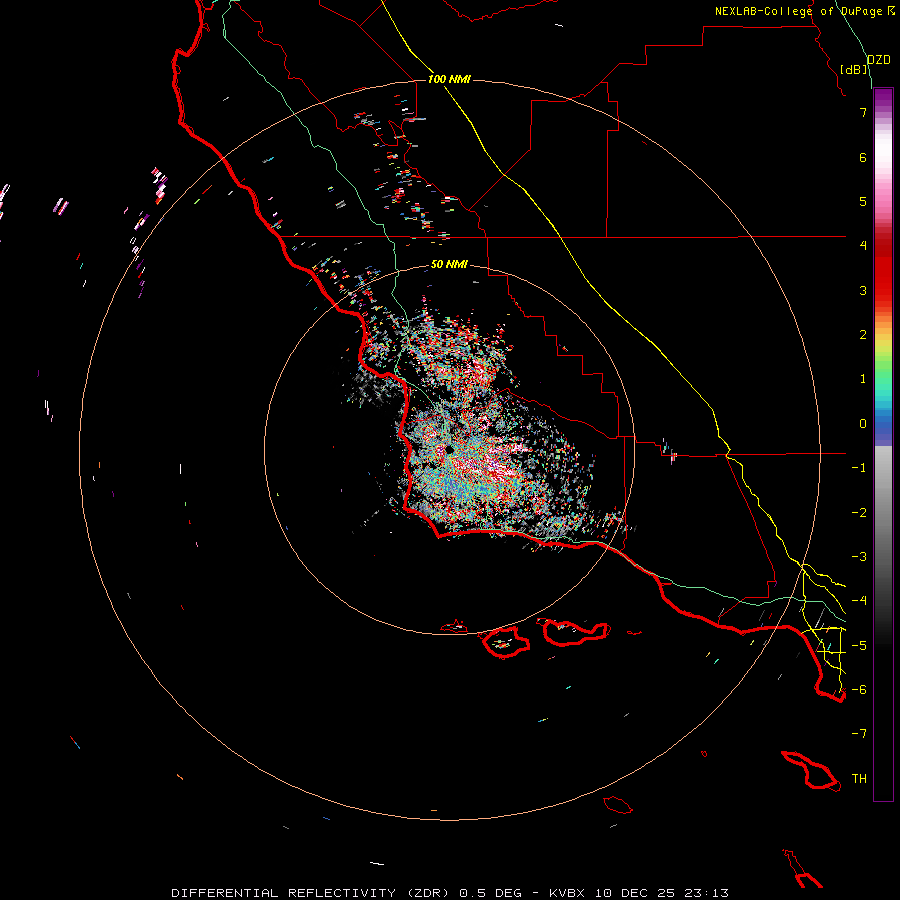Click the -3 value on the scale
The width and height of the screenshot is (900, 900).
pyautogui.click(x=859, y=557)
